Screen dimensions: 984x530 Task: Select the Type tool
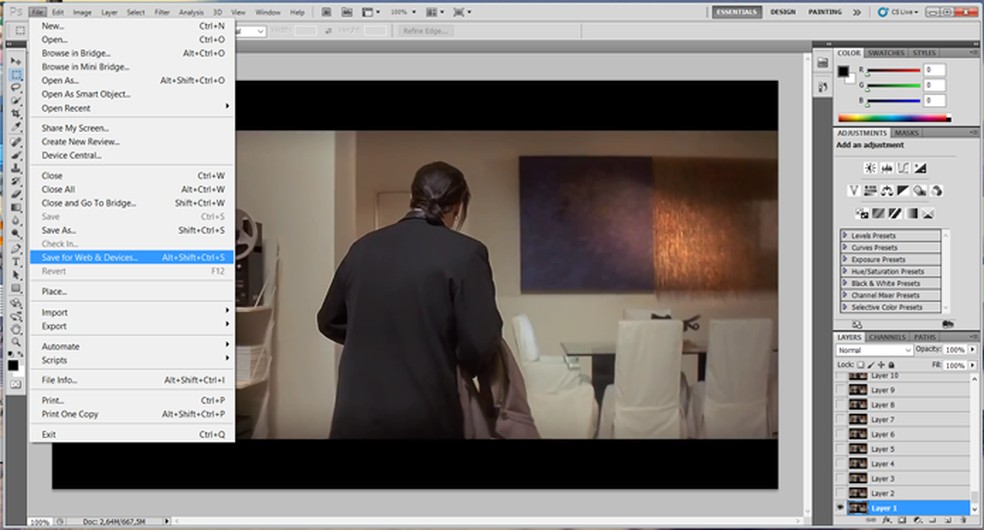(16, 262)
